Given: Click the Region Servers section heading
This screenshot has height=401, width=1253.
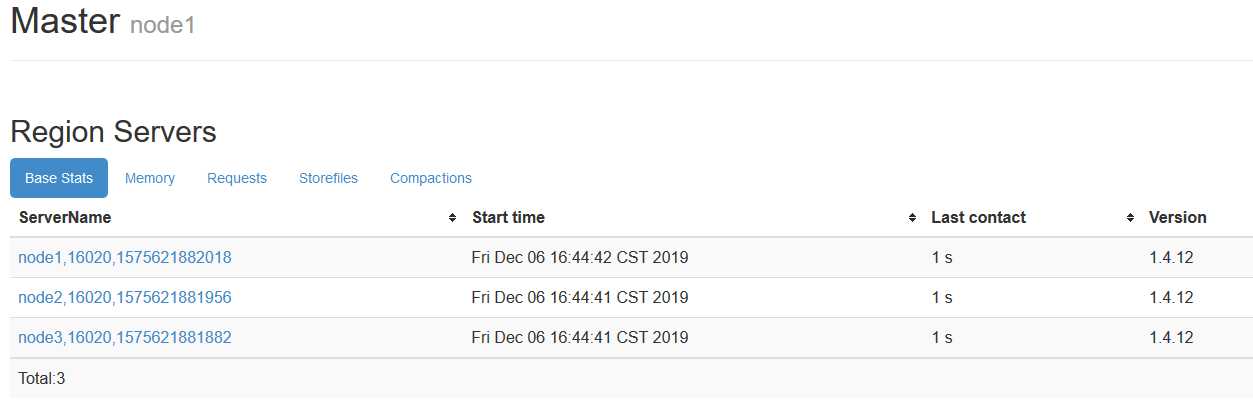Looking at the screenshot, I should [x=113, y=132].
